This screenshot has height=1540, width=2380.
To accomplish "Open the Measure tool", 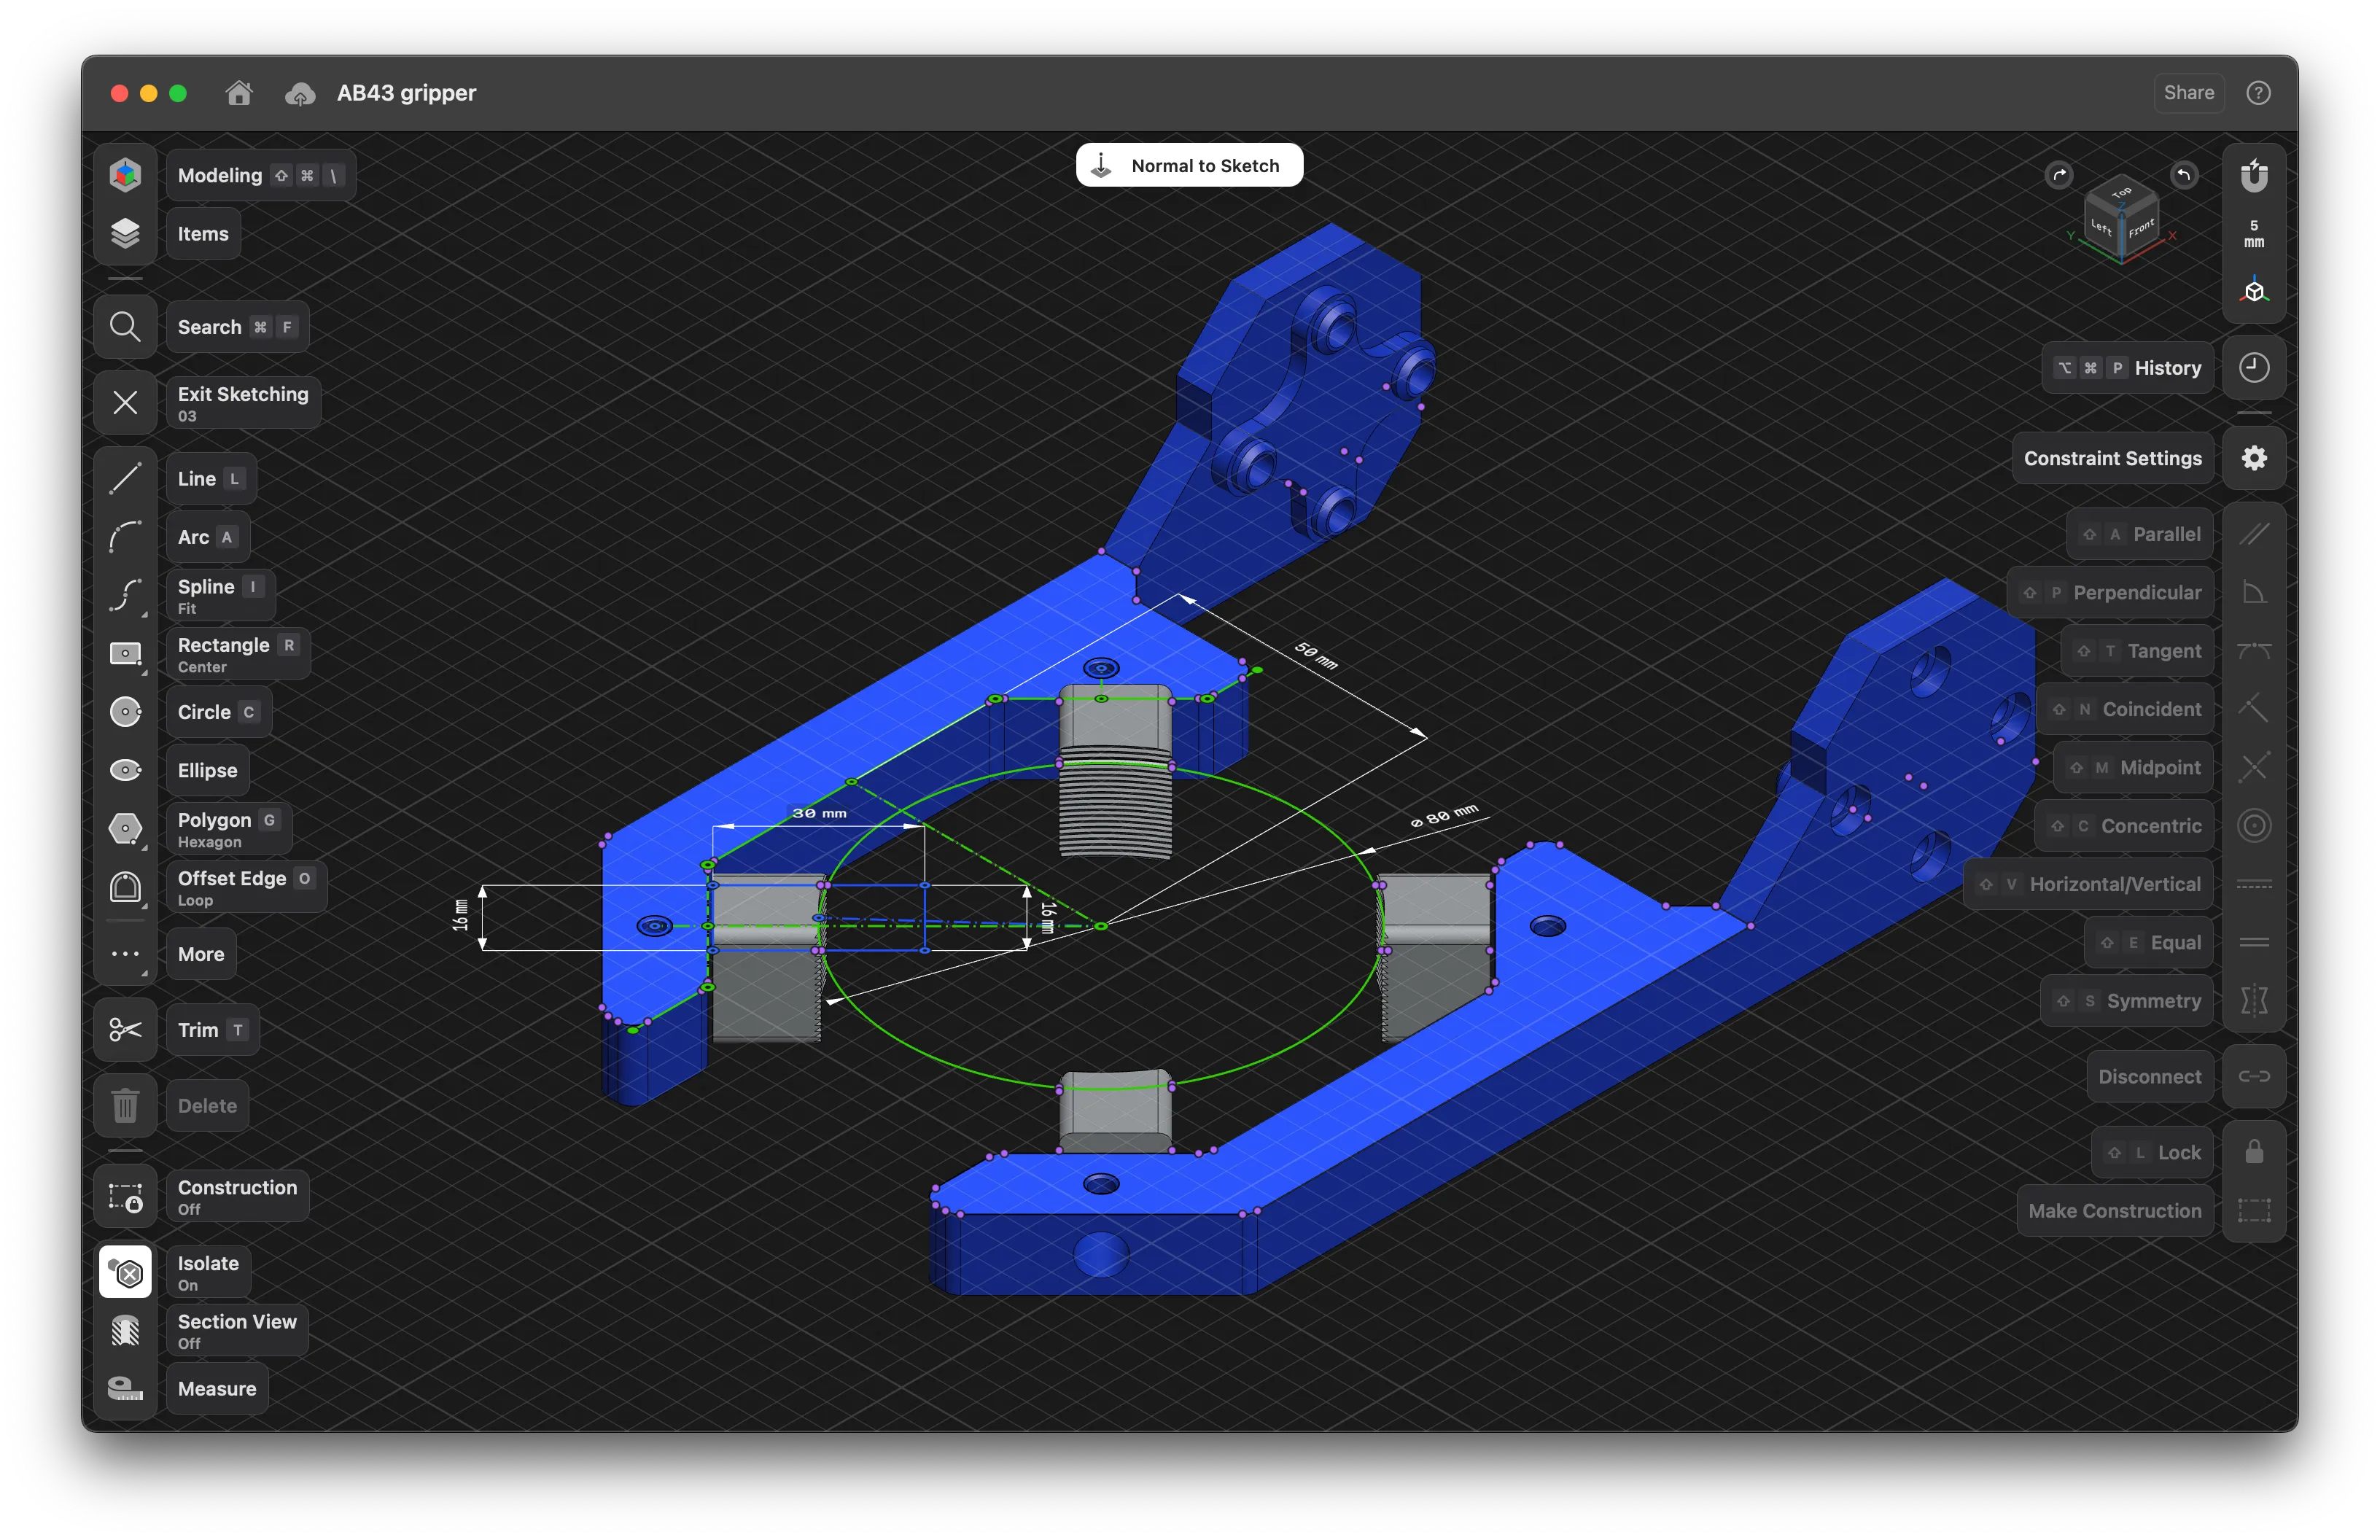I will (x=216, y=1388).
